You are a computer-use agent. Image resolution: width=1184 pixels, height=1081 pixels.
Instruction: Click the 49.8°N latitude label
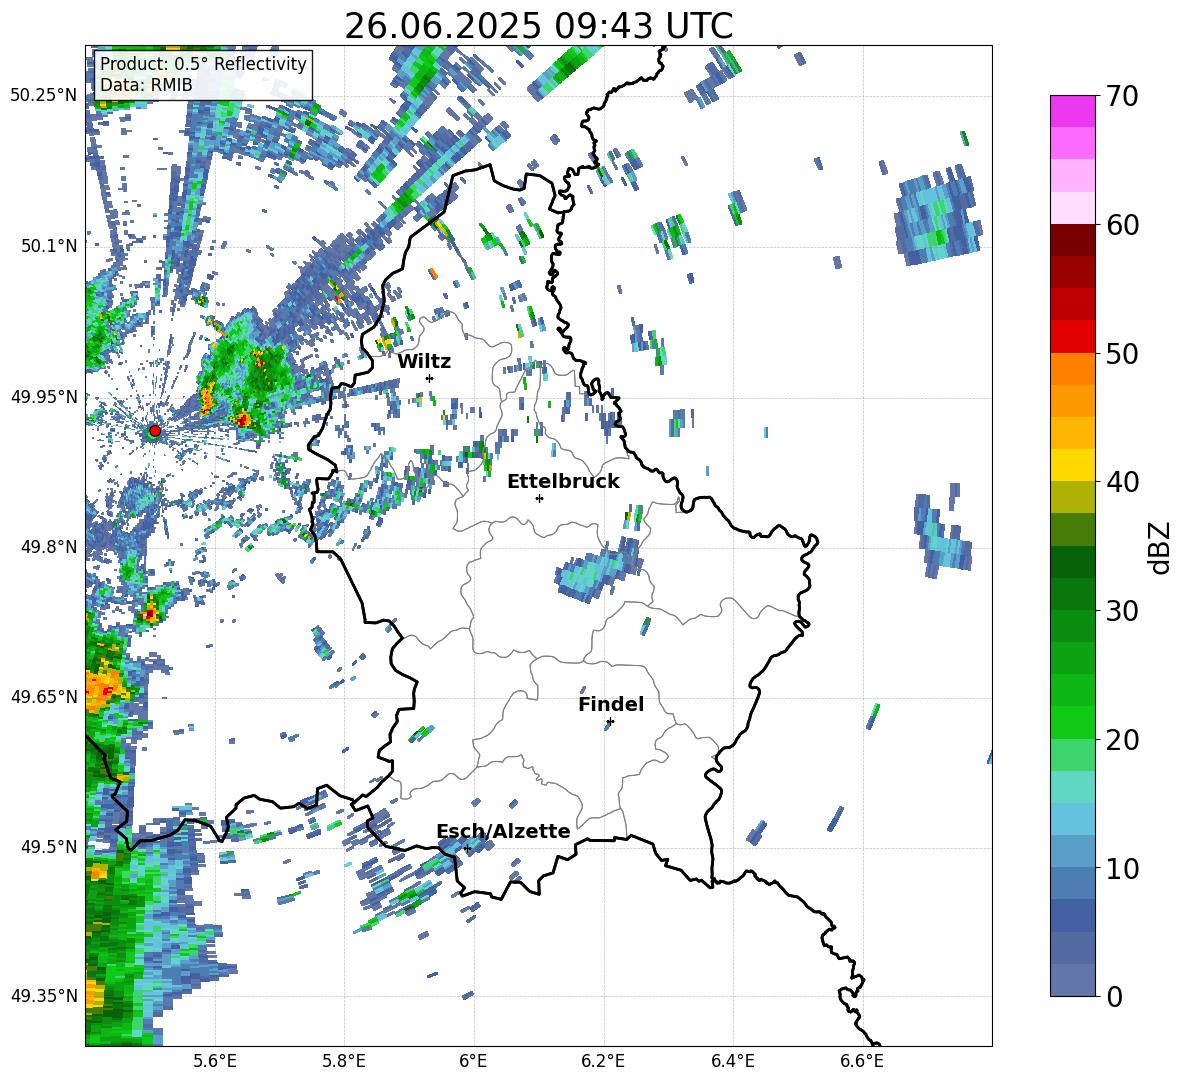pos(48,547)
